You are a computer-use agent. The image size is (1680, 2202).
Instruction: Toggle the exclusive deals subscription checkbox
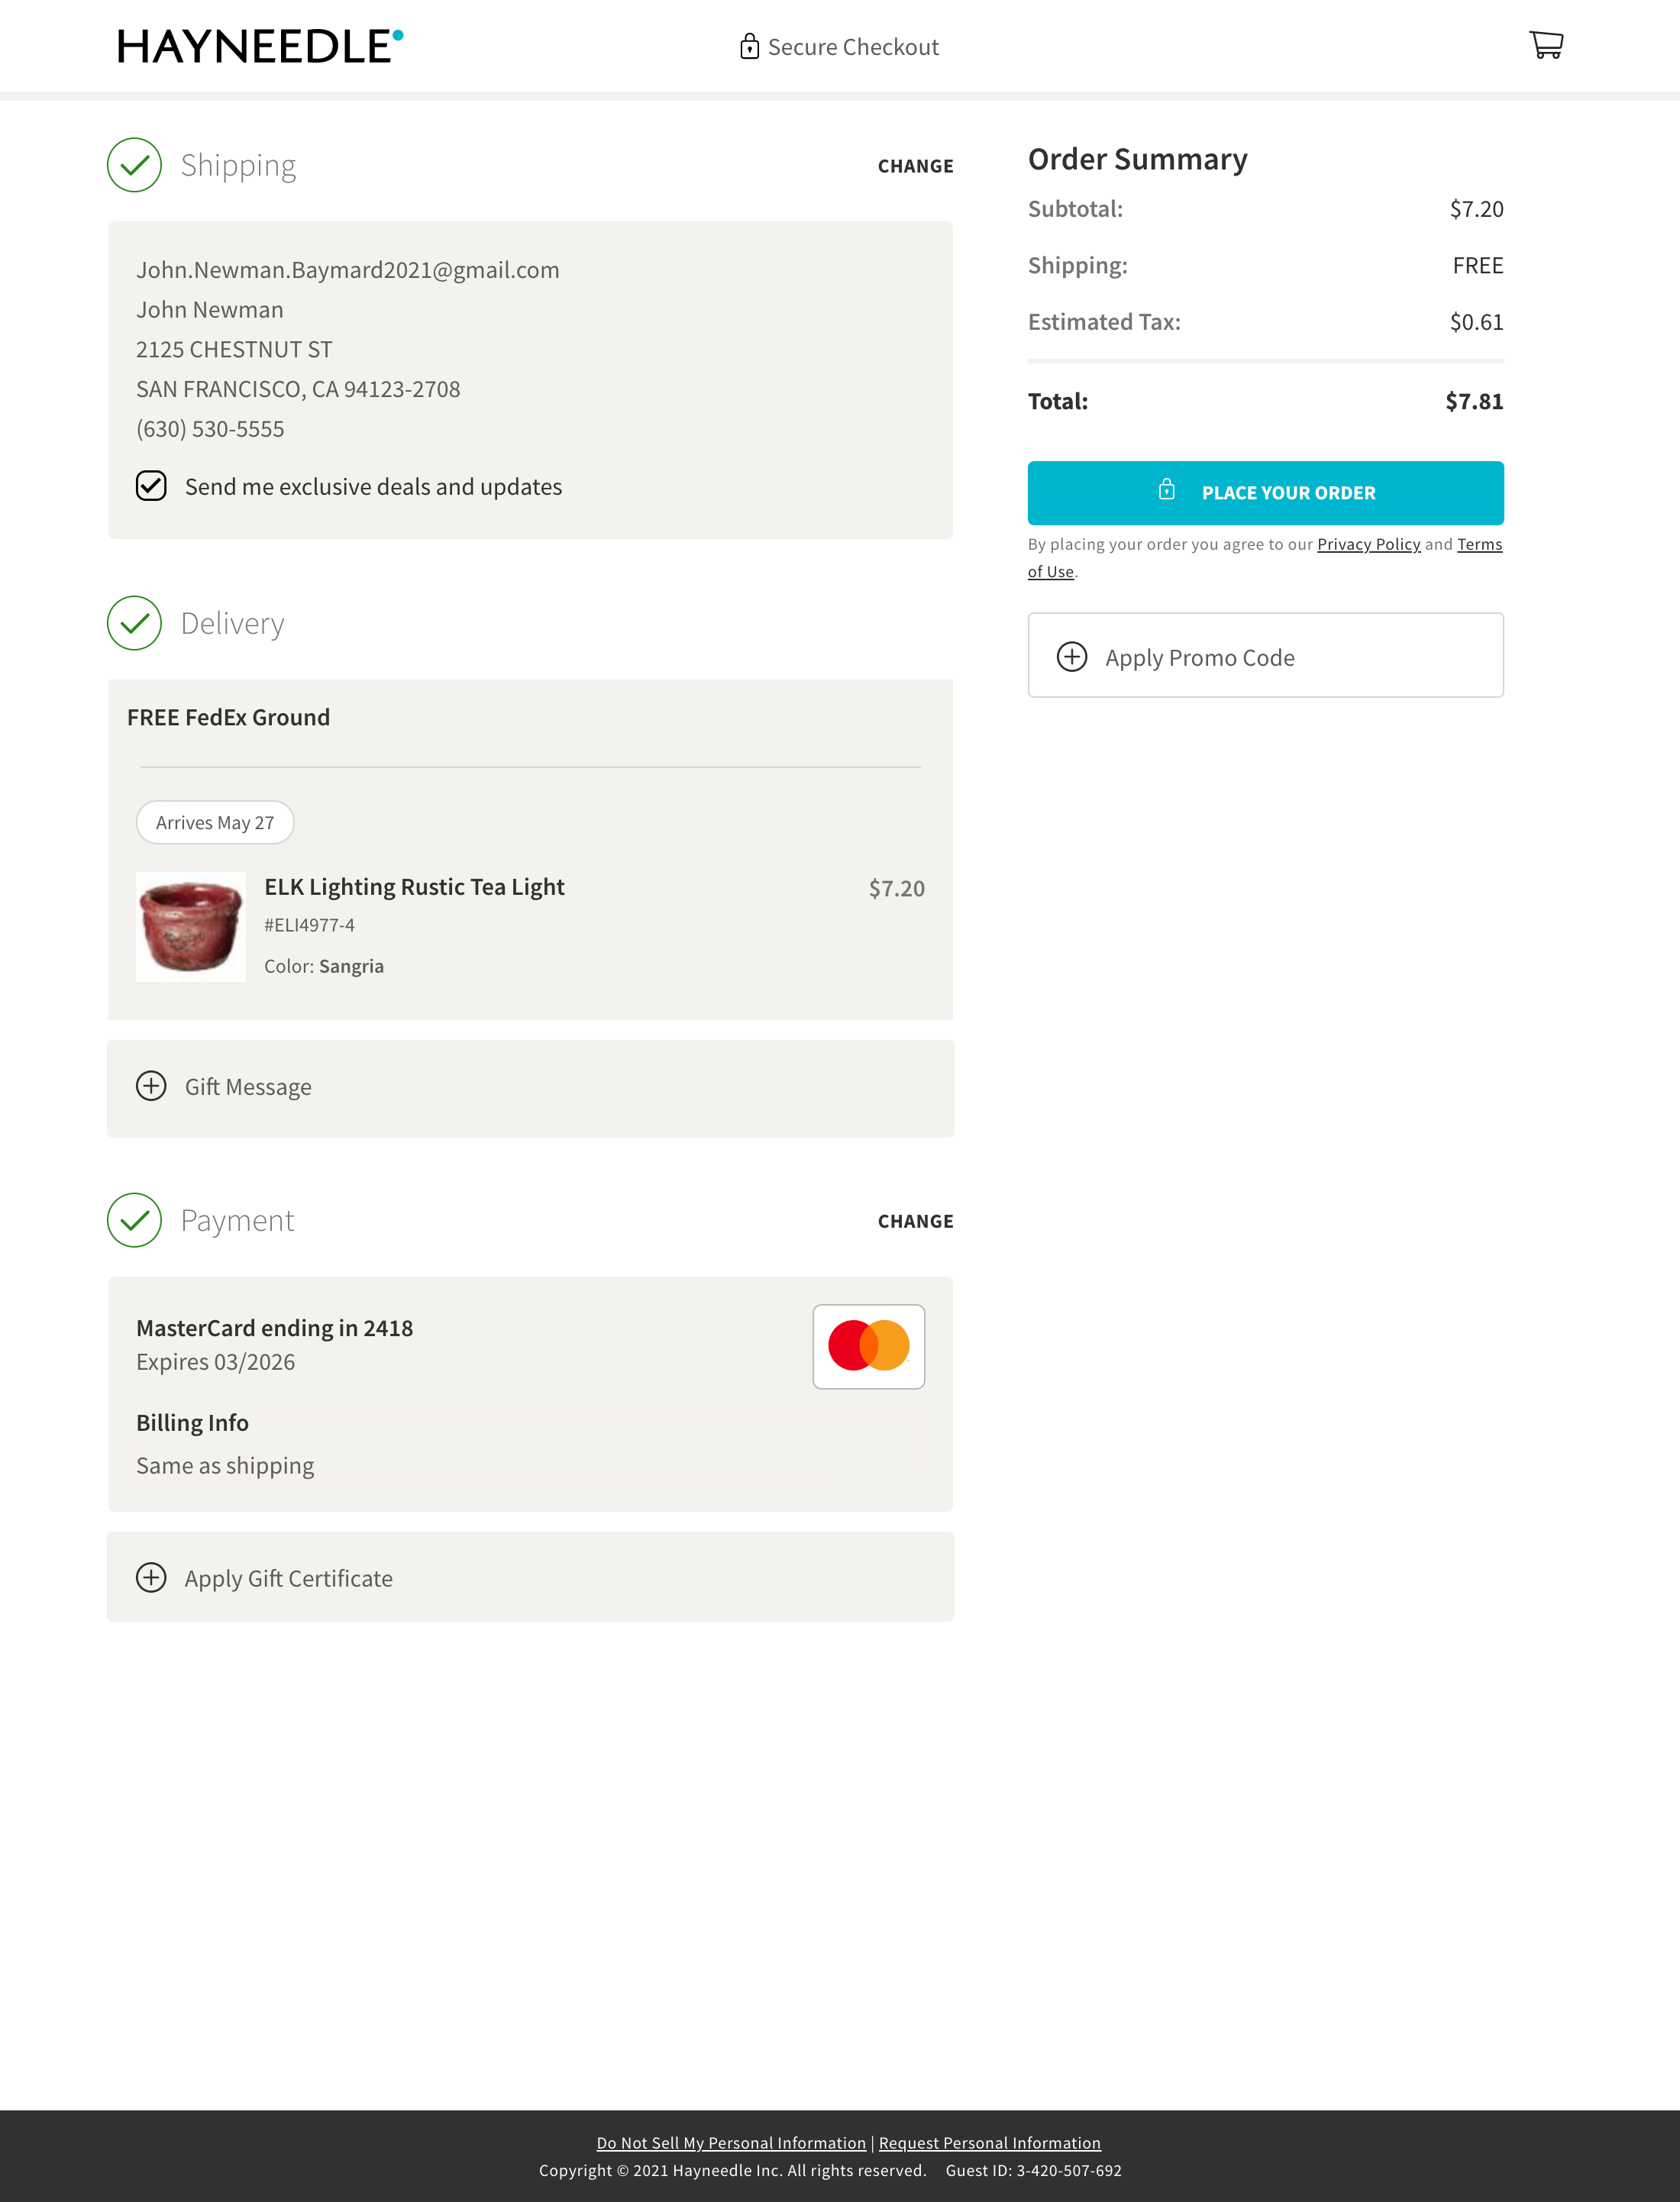tap(151, 486)
